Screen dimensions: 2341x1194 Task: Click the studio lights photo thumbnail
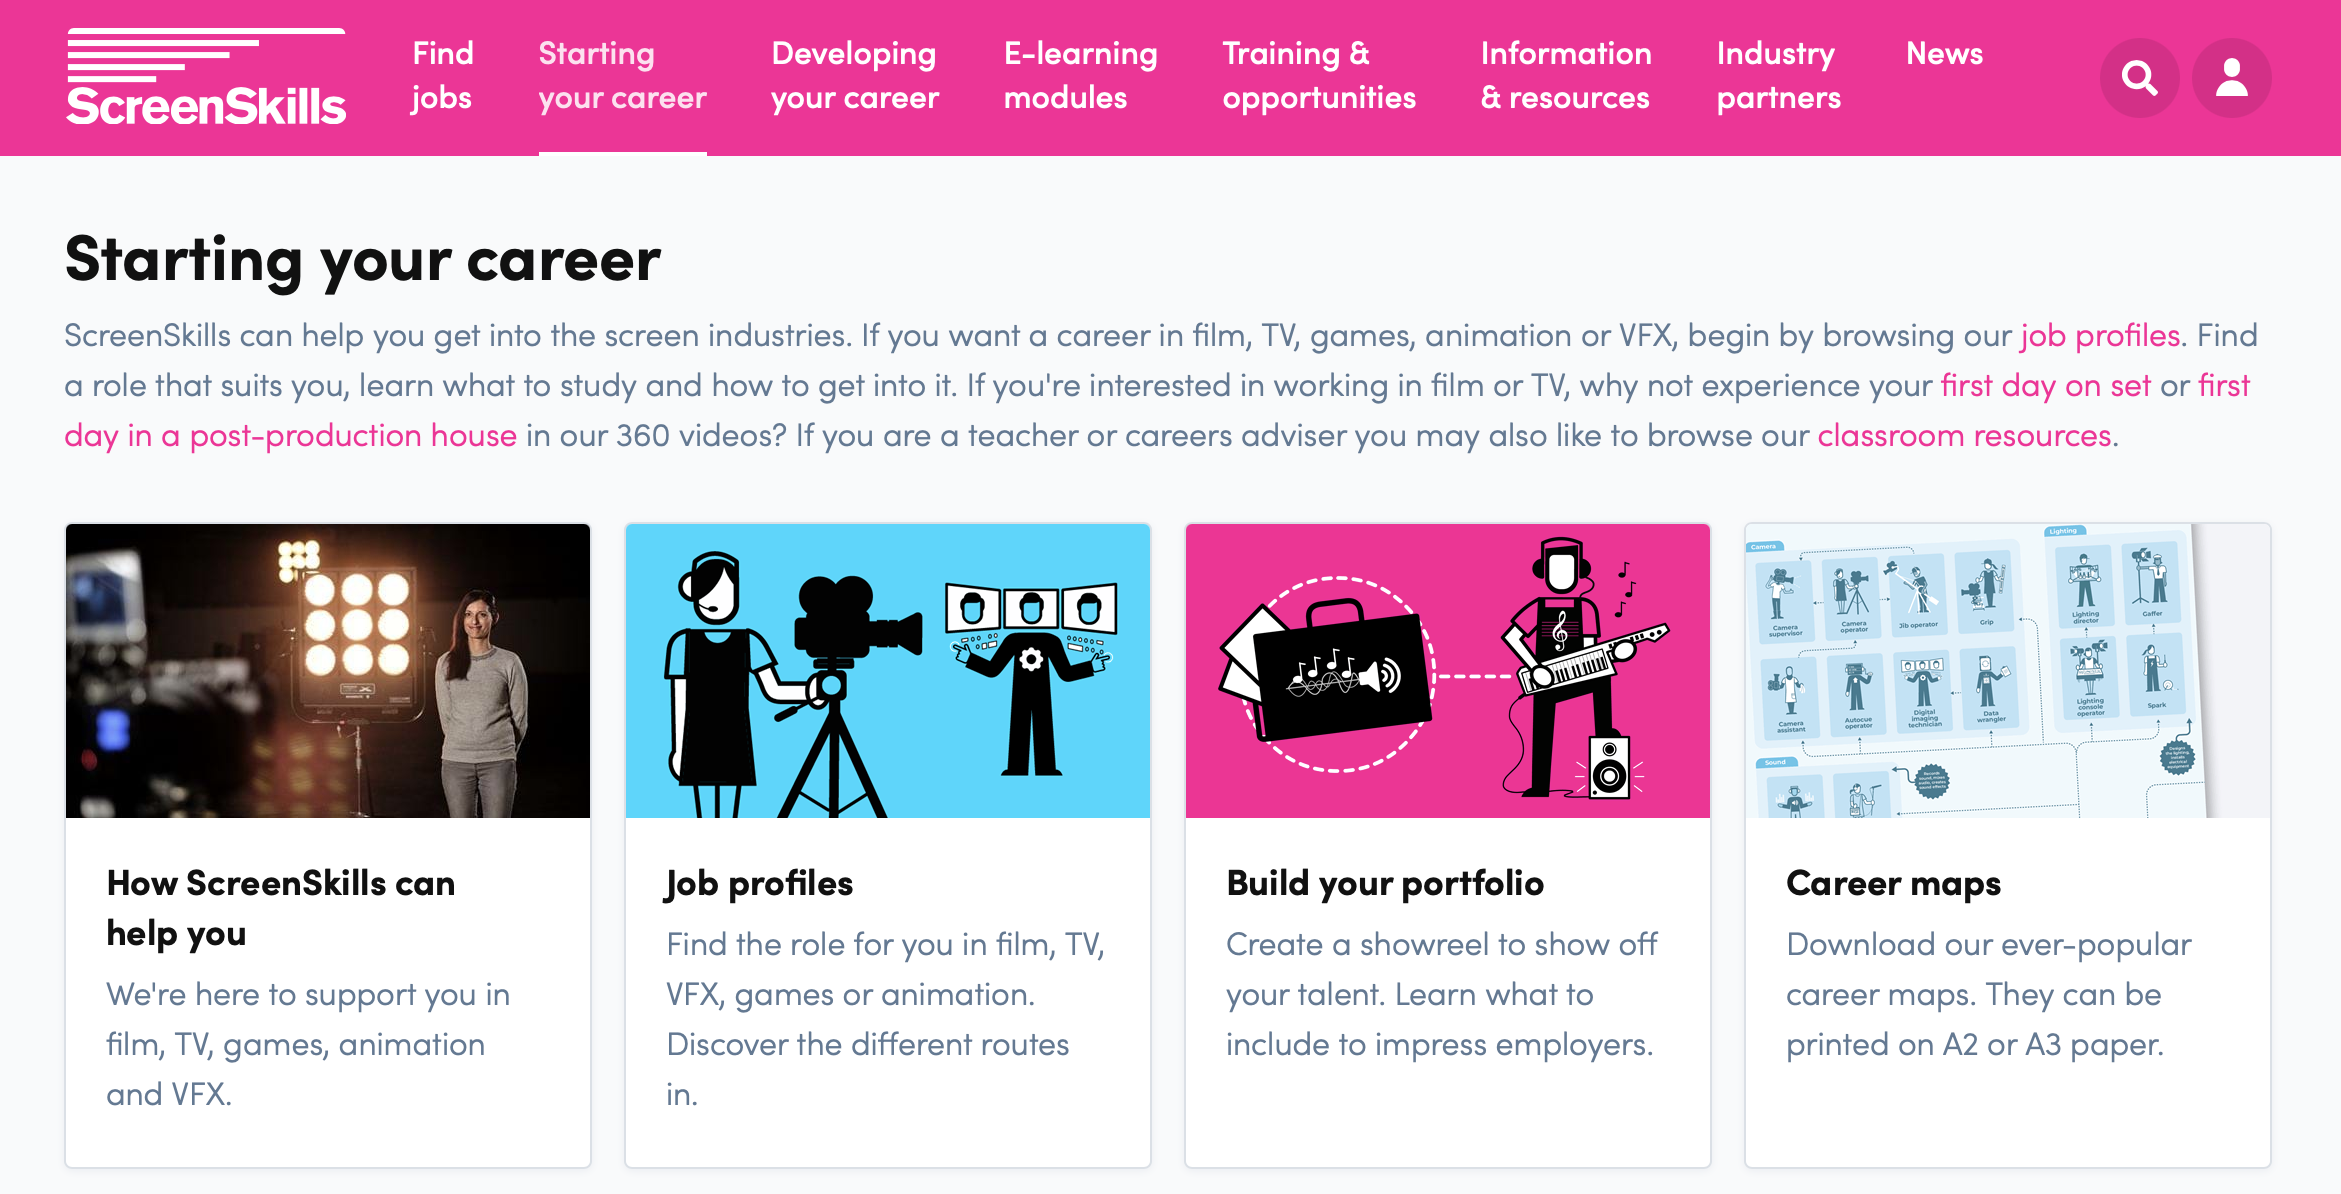coord(328,670)
